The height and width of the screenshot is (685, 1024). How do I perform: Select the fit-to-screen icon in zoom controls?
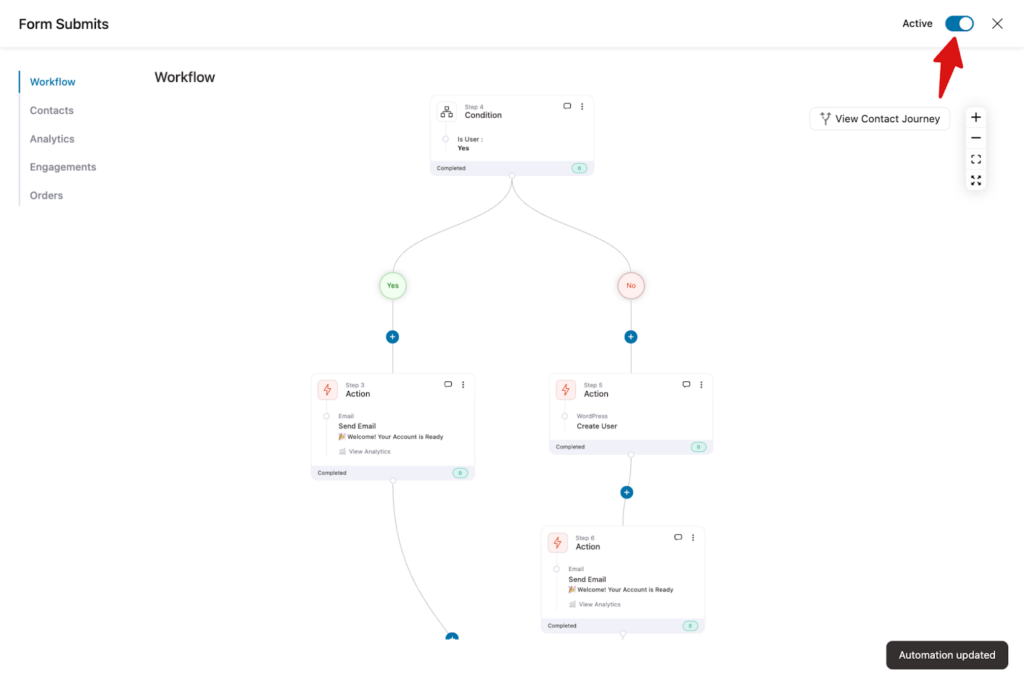pos(975,159)
